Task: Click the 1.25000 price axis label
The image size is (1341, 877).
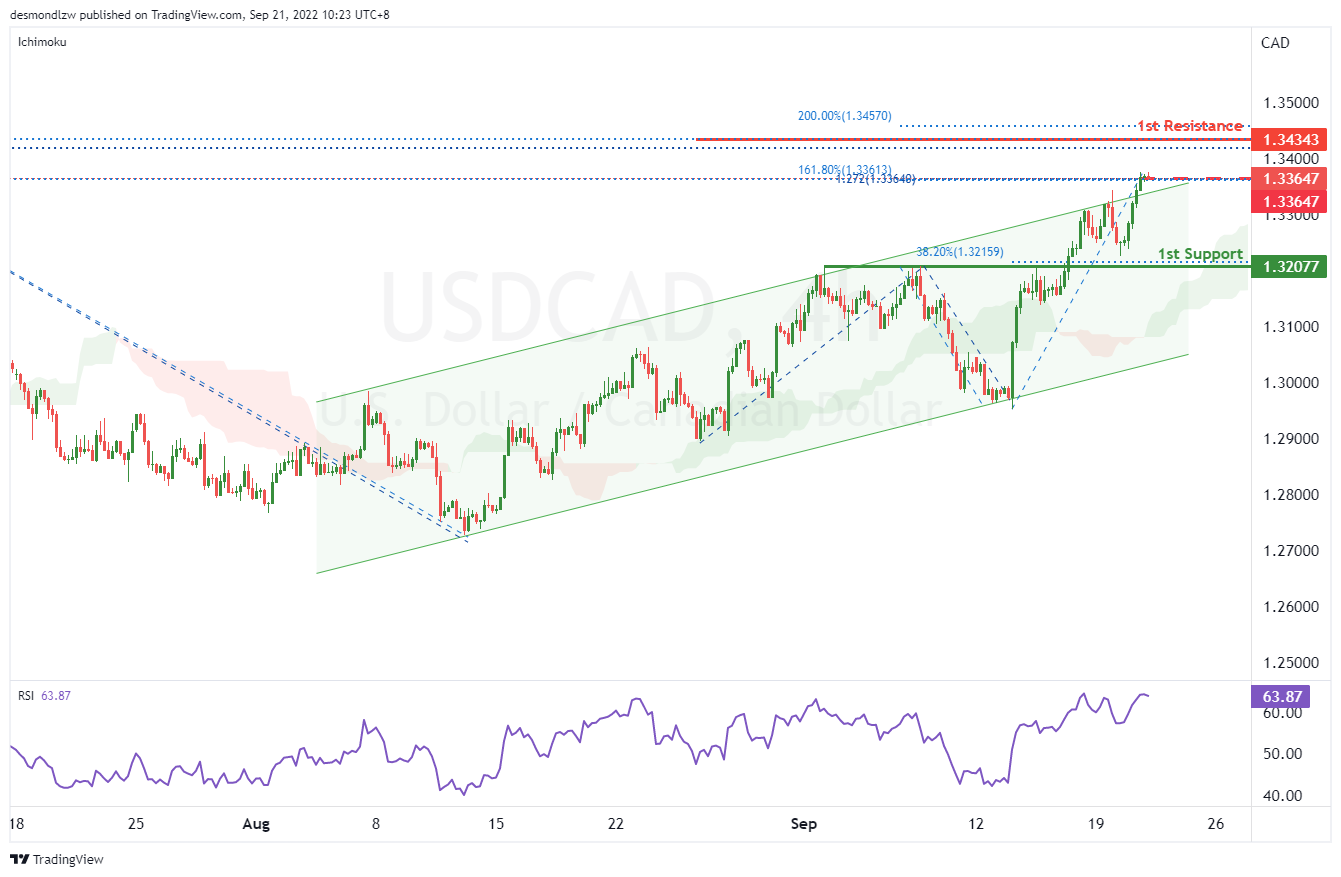Action: (x=1289, y=663)
